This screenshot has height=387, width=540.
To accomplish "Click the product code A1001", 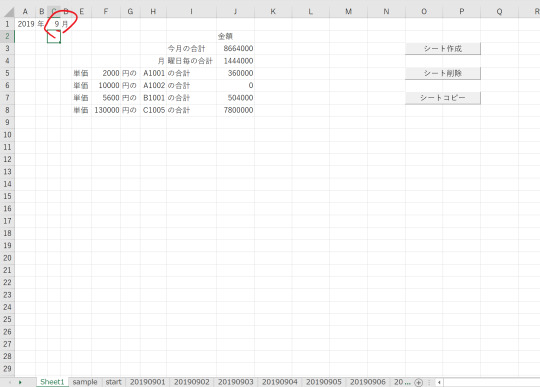I will tap(154, 73).
